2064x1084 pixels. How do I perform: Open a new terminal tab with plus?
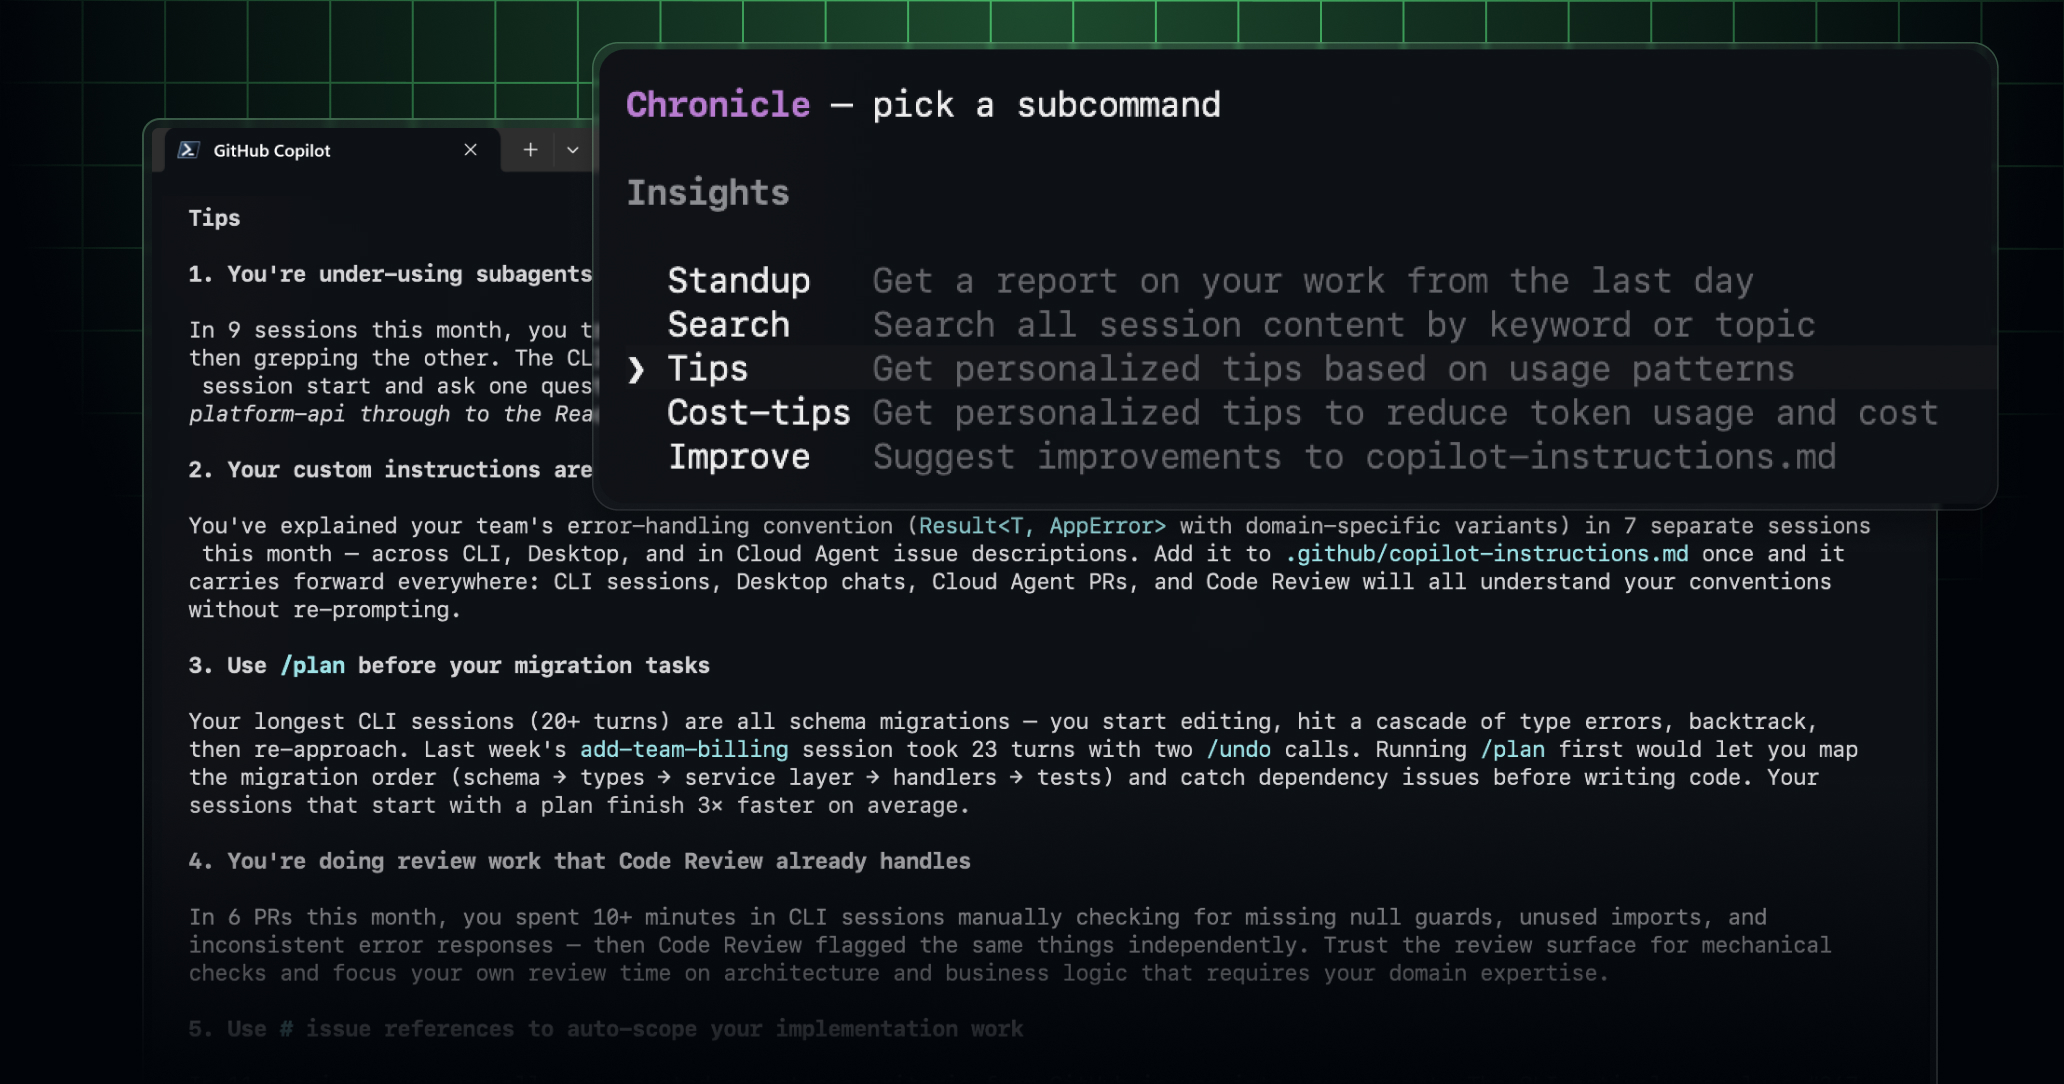530,150
